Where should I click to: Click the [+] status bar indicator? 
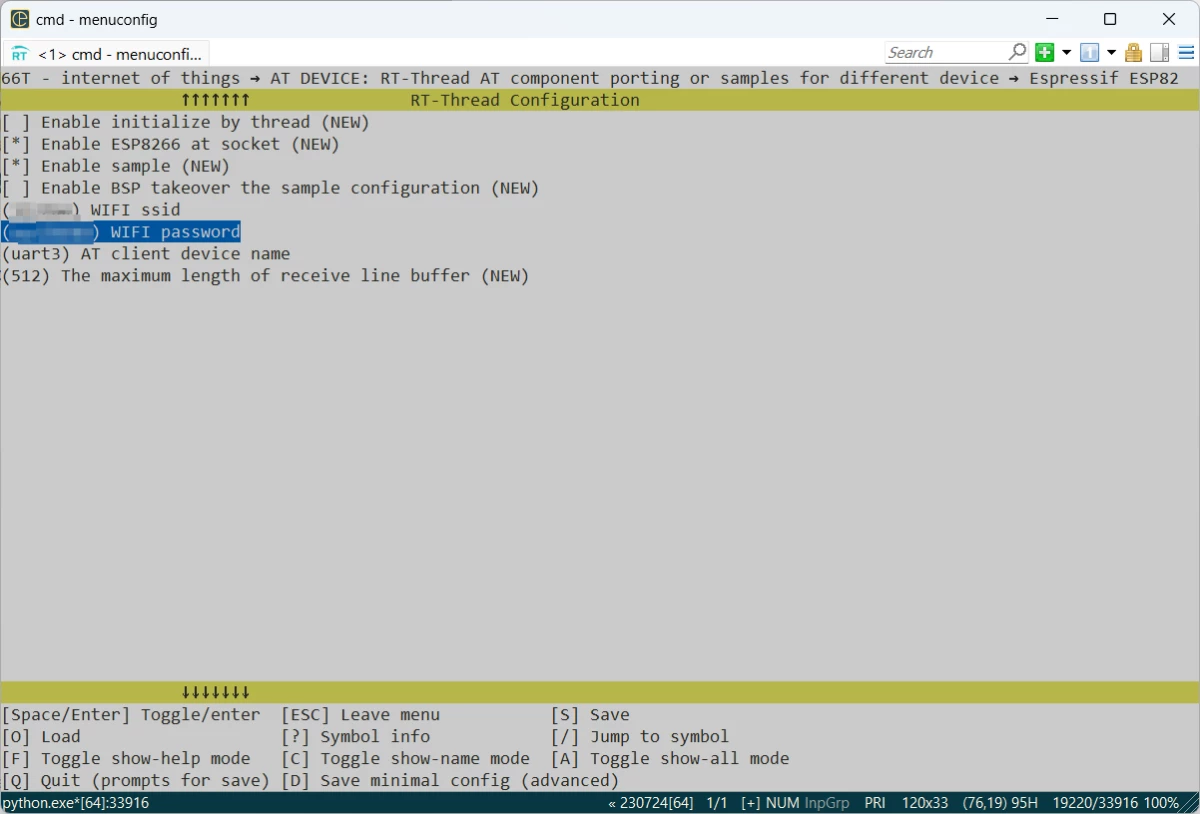751,803
